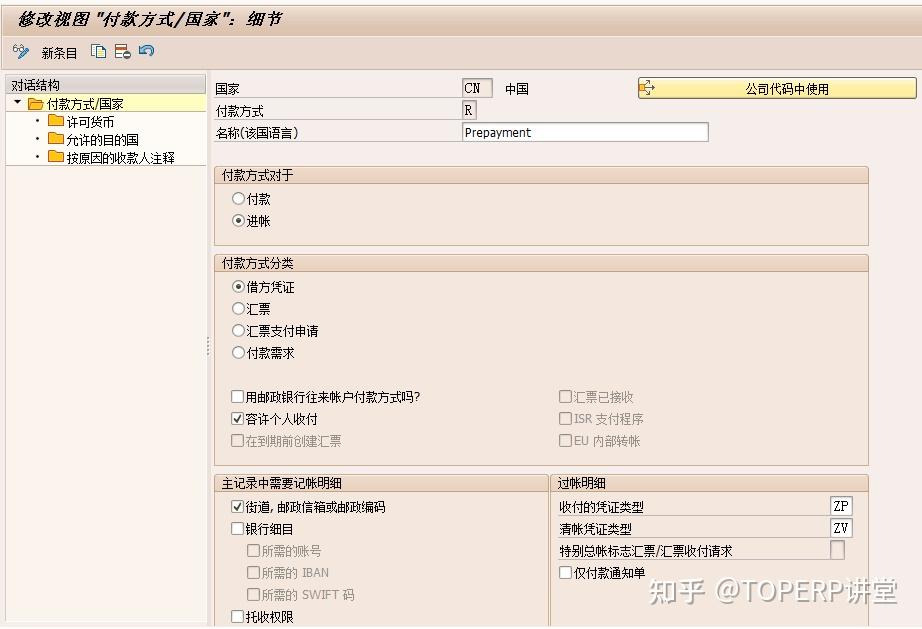The image size is (922, 629).
Task: Enable the 银行细目 checkbox
Action: 238,528
